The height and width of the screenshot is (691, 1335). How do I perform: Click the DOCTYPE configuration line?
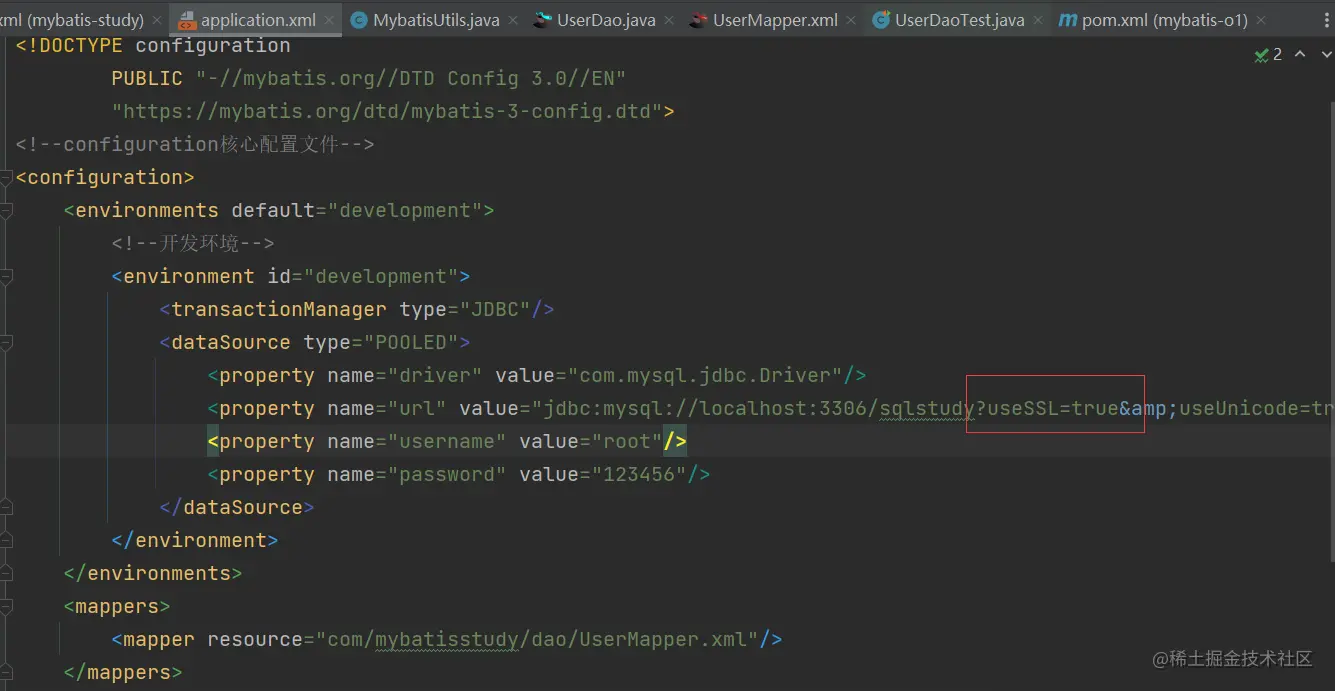(x=153, y=45)
